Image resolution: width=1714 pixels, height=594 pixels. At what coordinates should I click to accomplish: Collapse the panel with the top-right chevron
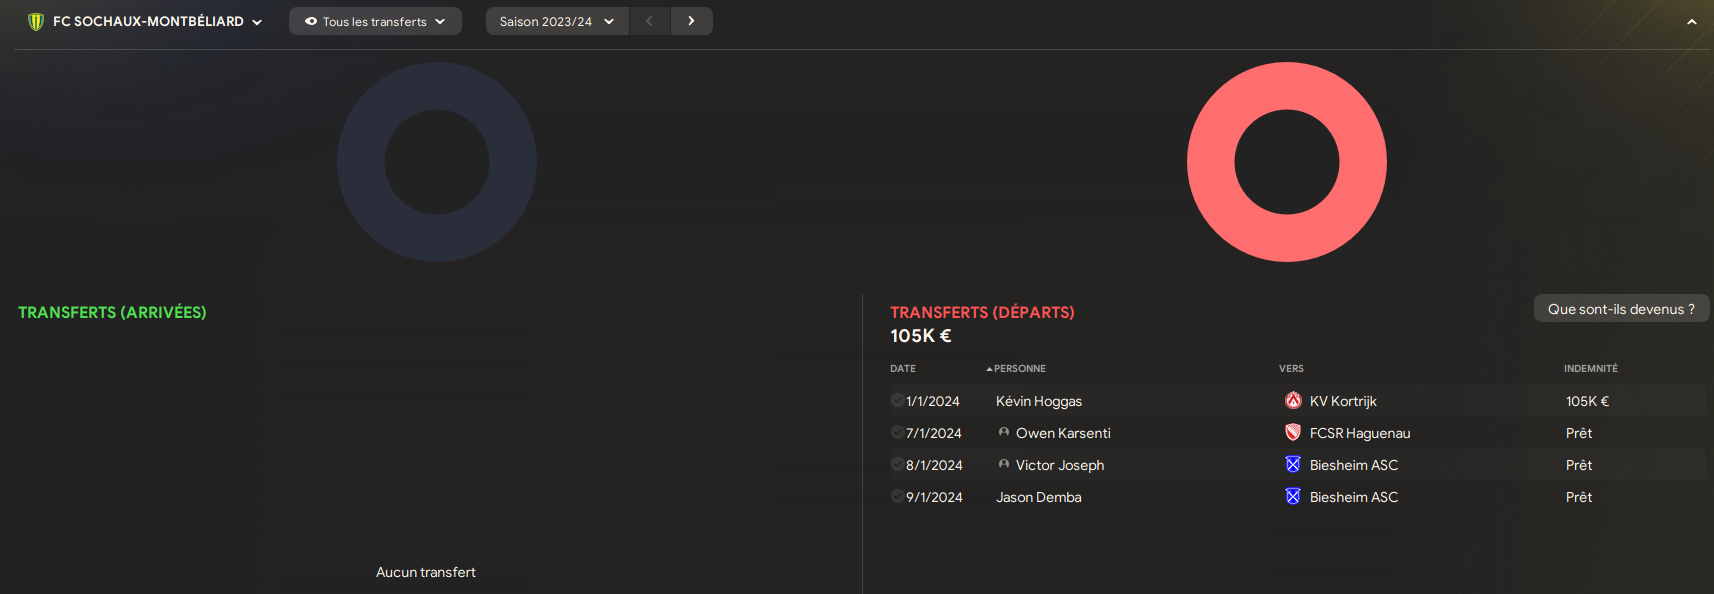(x=1692, y=22)
